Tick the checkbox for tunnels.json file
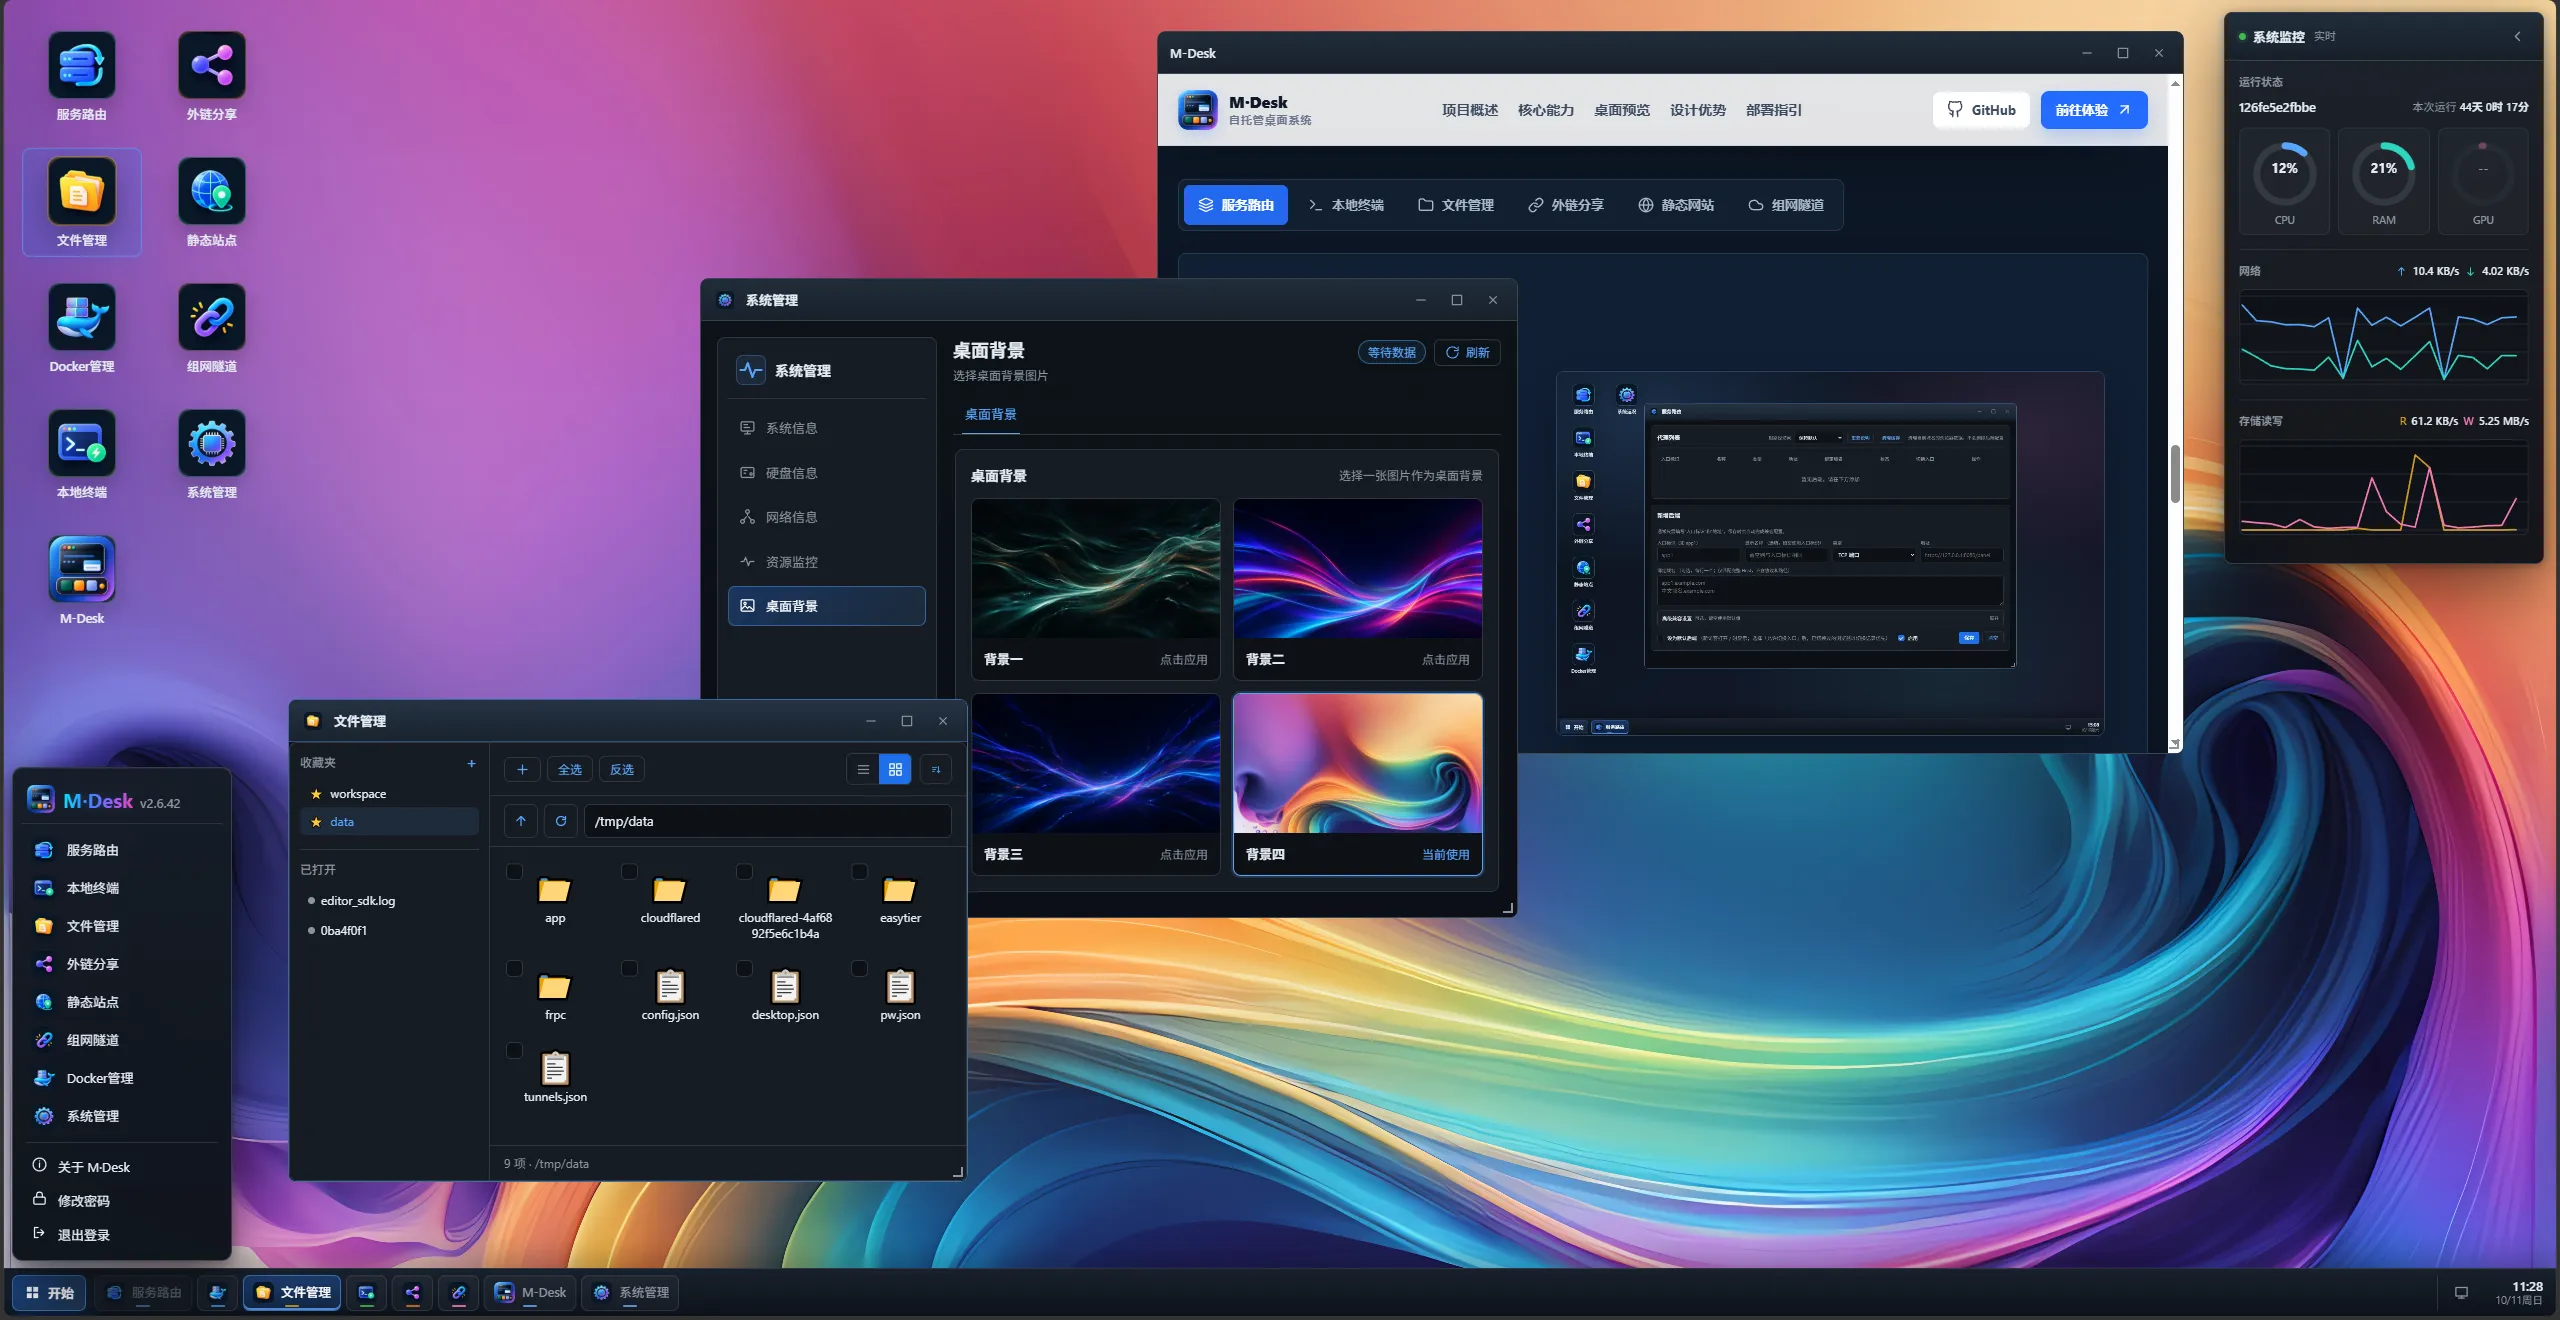2560x1320 pixels. pos(514,1050)
